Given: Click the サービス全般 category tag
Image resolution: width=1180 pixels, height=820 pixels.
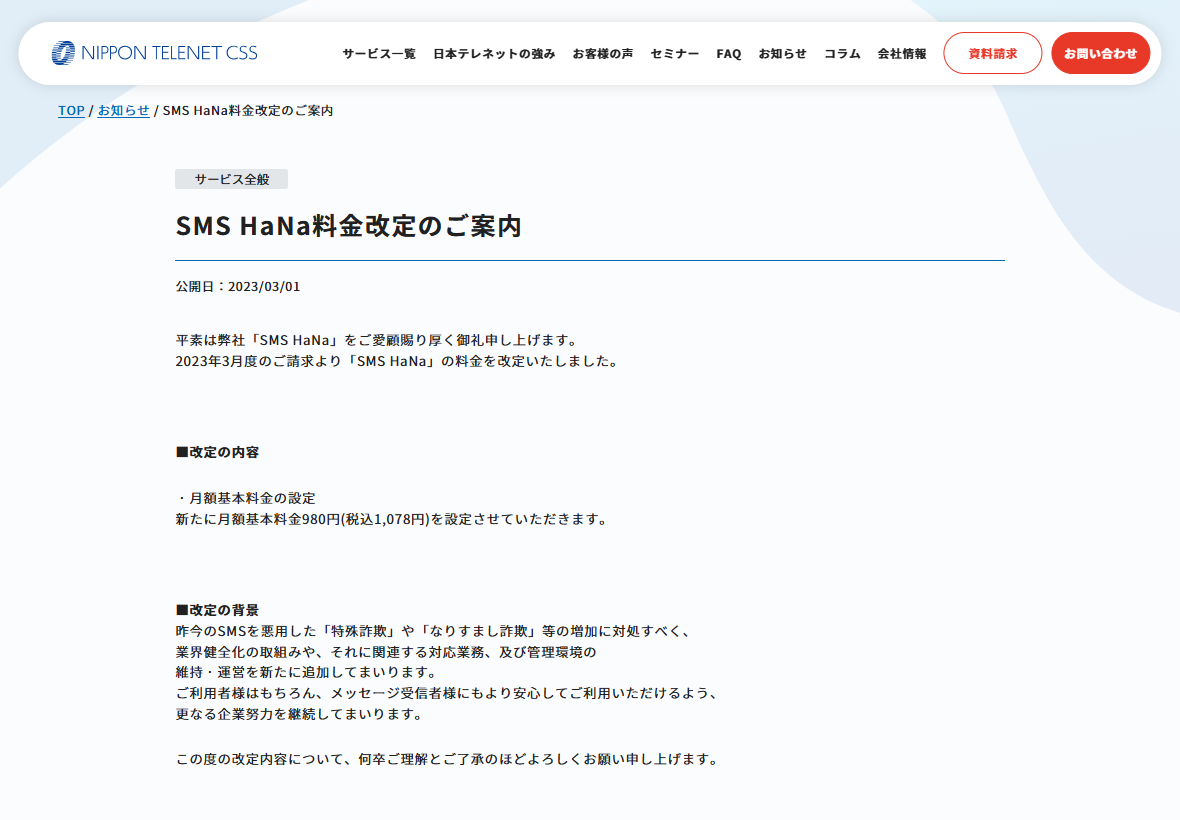Looking at the screenshot, I should [x=232, y=179].
